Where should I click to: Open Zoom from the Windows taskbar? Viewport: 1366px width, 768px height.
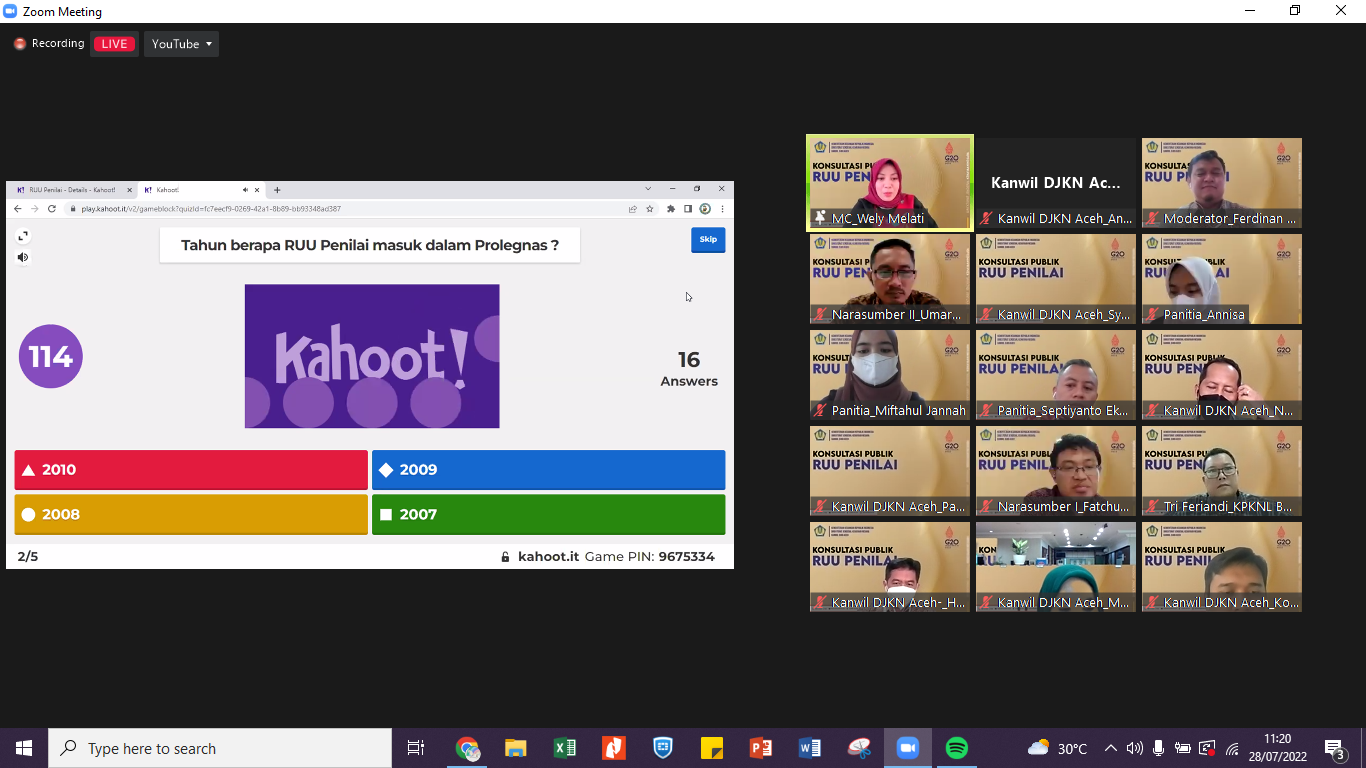pos(908,748)
